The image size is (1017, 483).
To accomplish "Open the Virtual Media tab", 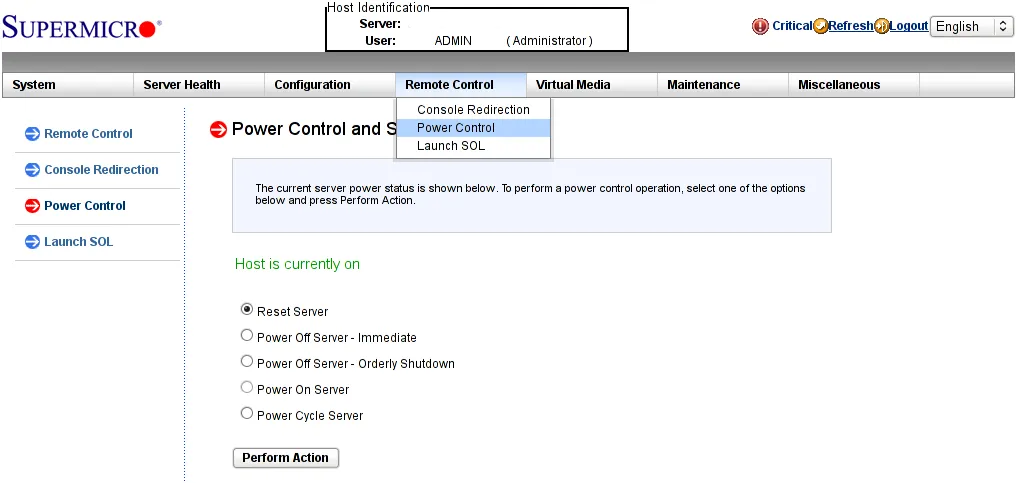I will (x=572, y=85).
